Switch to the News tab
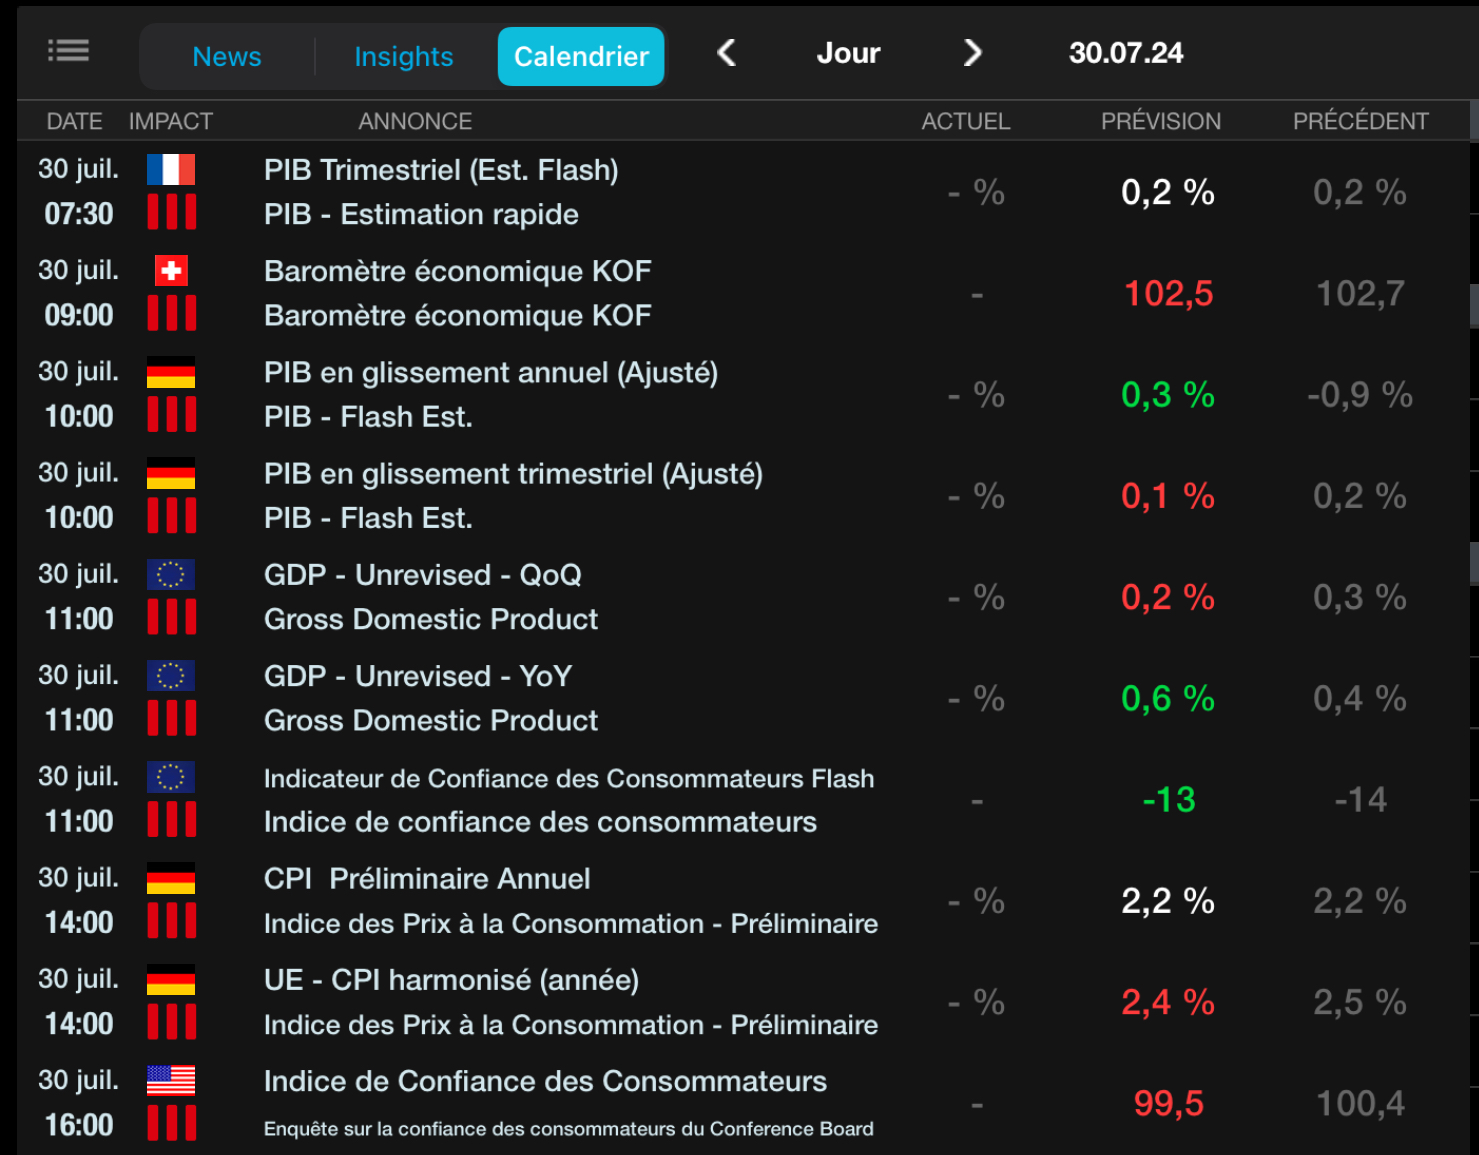Viewport: 1479px width, 1155px height. click(227, 57)
